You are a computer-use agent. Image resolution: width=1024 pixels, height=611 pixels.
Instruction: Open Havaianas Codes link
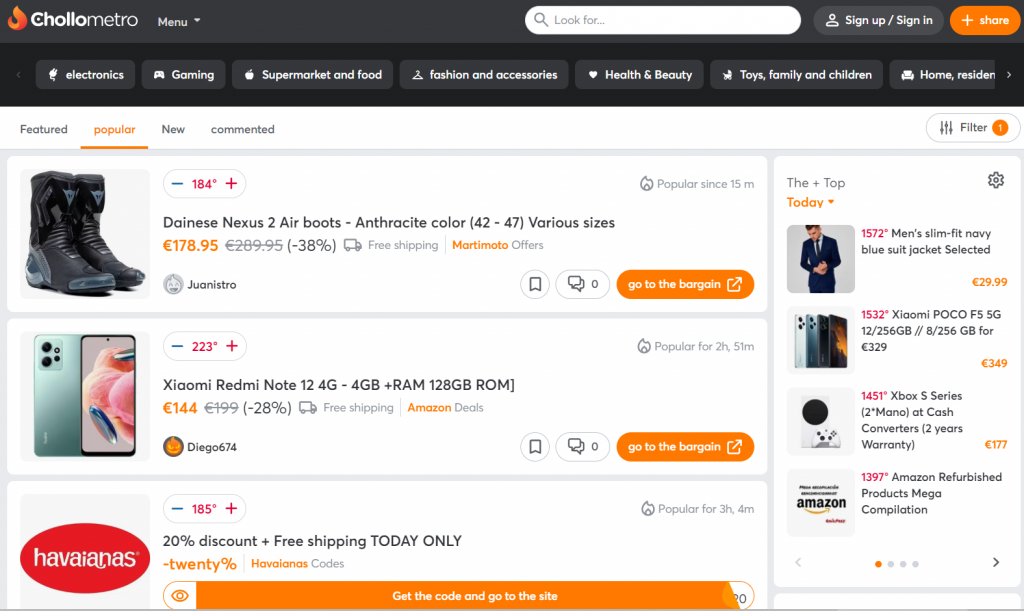click(x=297, y=564)
